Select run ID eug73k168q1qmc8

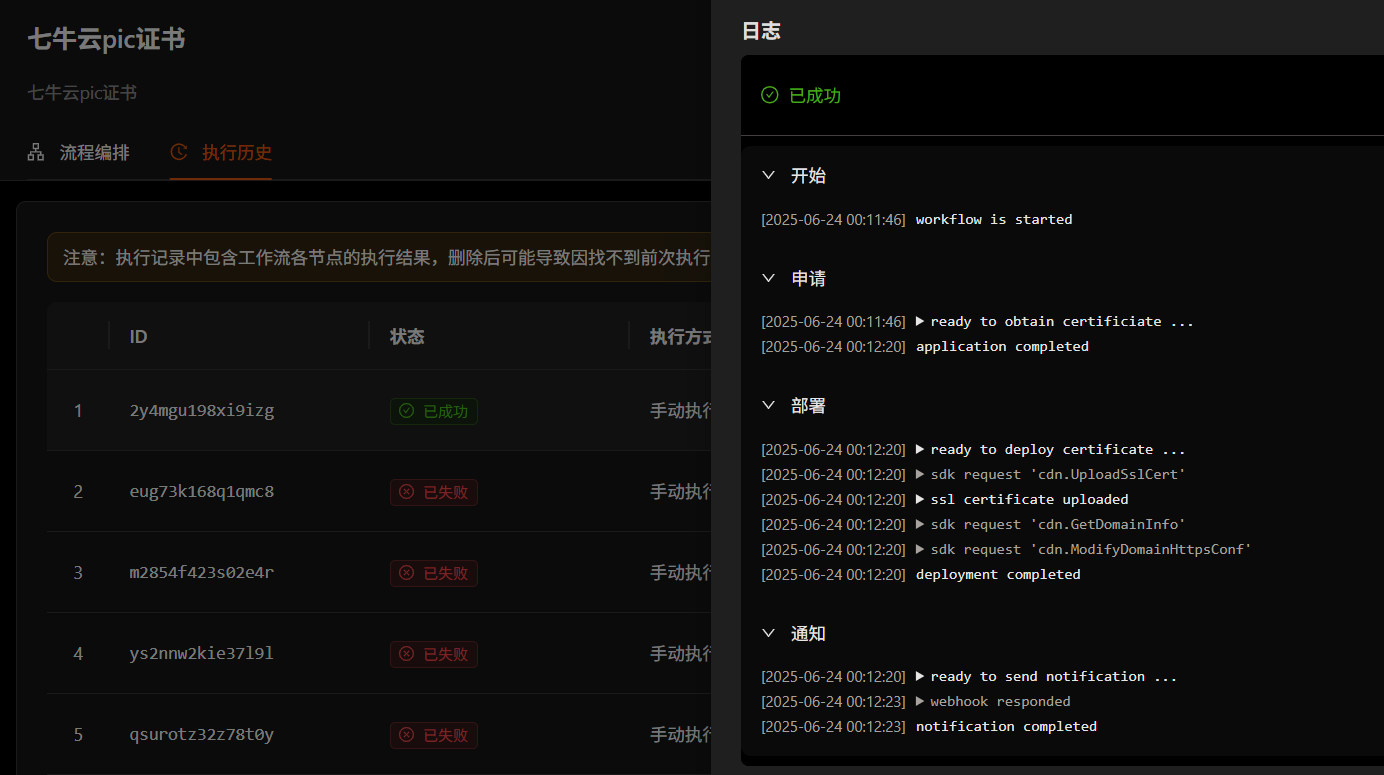coord(202,492)
